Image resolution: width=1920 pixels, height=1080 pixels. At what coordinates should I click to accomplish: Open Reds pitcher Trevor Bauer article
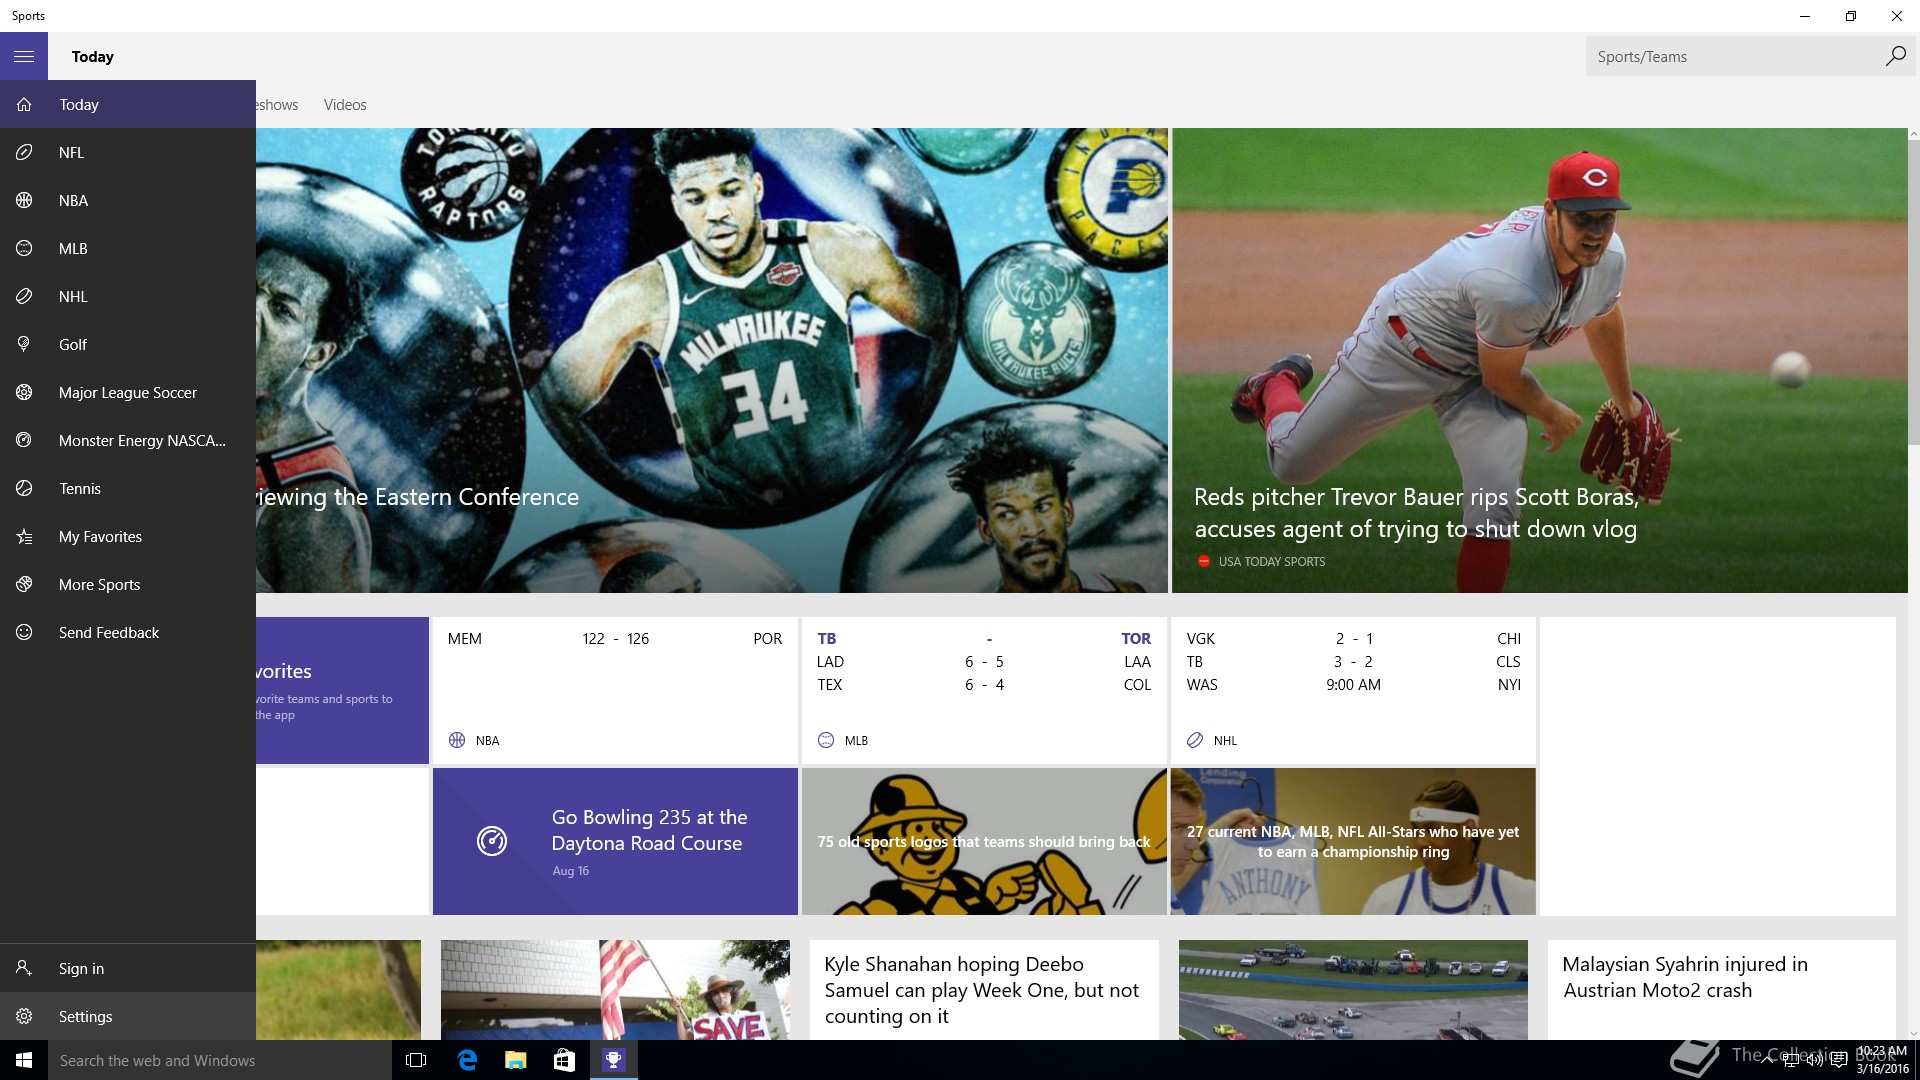[x=1540, y=360]
